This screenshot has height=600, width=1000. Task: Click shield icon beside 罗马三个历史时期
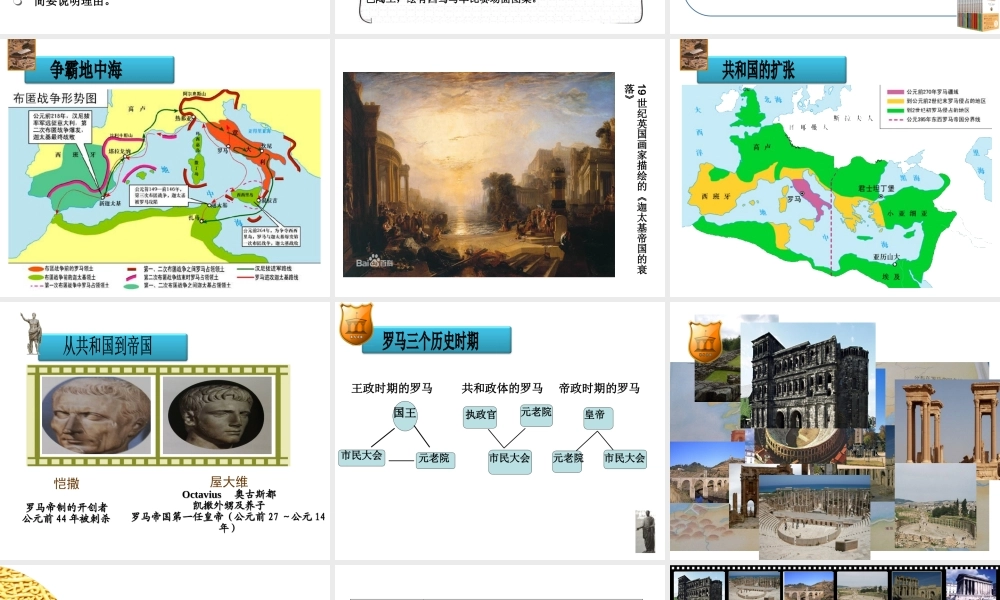click(x=356, y=324)
